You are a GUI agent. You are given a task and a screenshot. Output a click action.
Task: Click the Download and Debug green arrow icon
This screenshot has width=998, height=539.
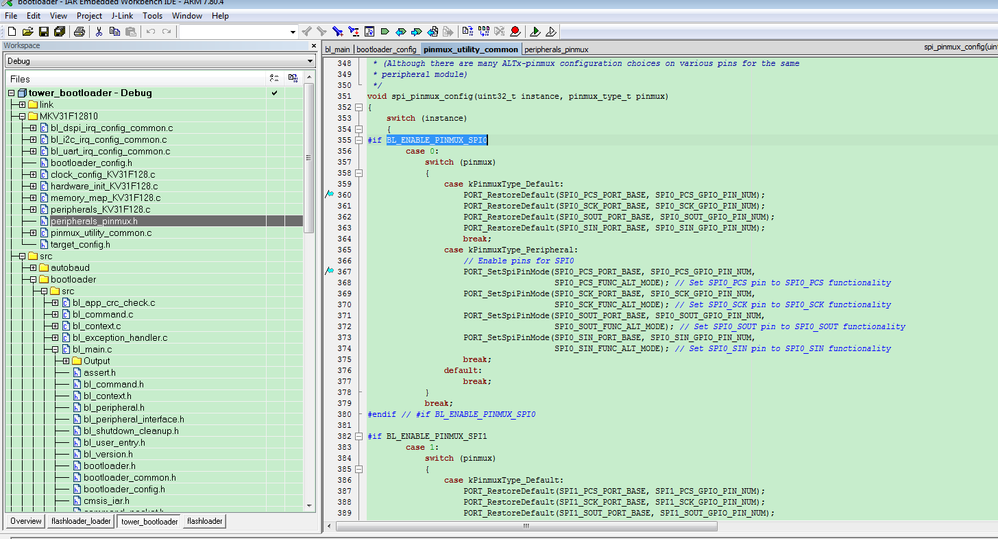tap(535, 32)
